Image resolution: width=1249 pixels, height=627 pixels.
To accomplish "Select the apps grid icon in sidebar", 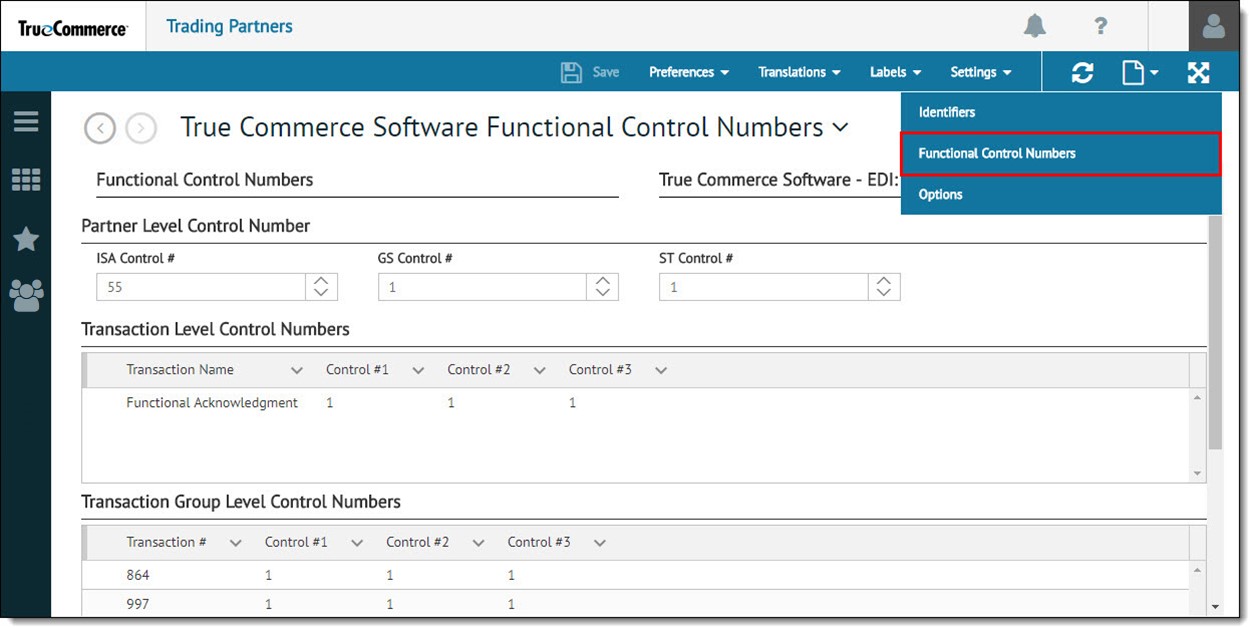I will (25, 180).
